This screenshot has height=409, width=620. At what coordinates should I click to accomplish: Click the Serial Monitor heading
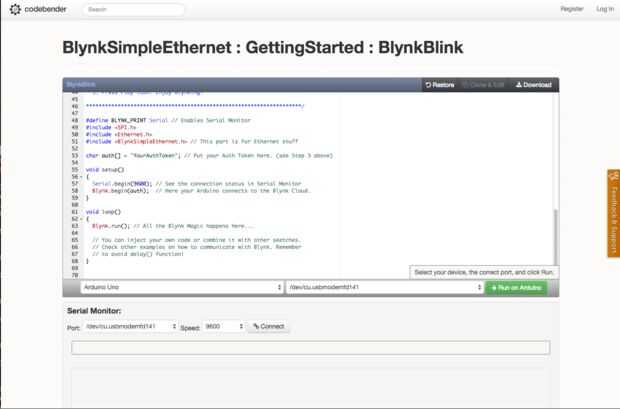tap(94, 311)
